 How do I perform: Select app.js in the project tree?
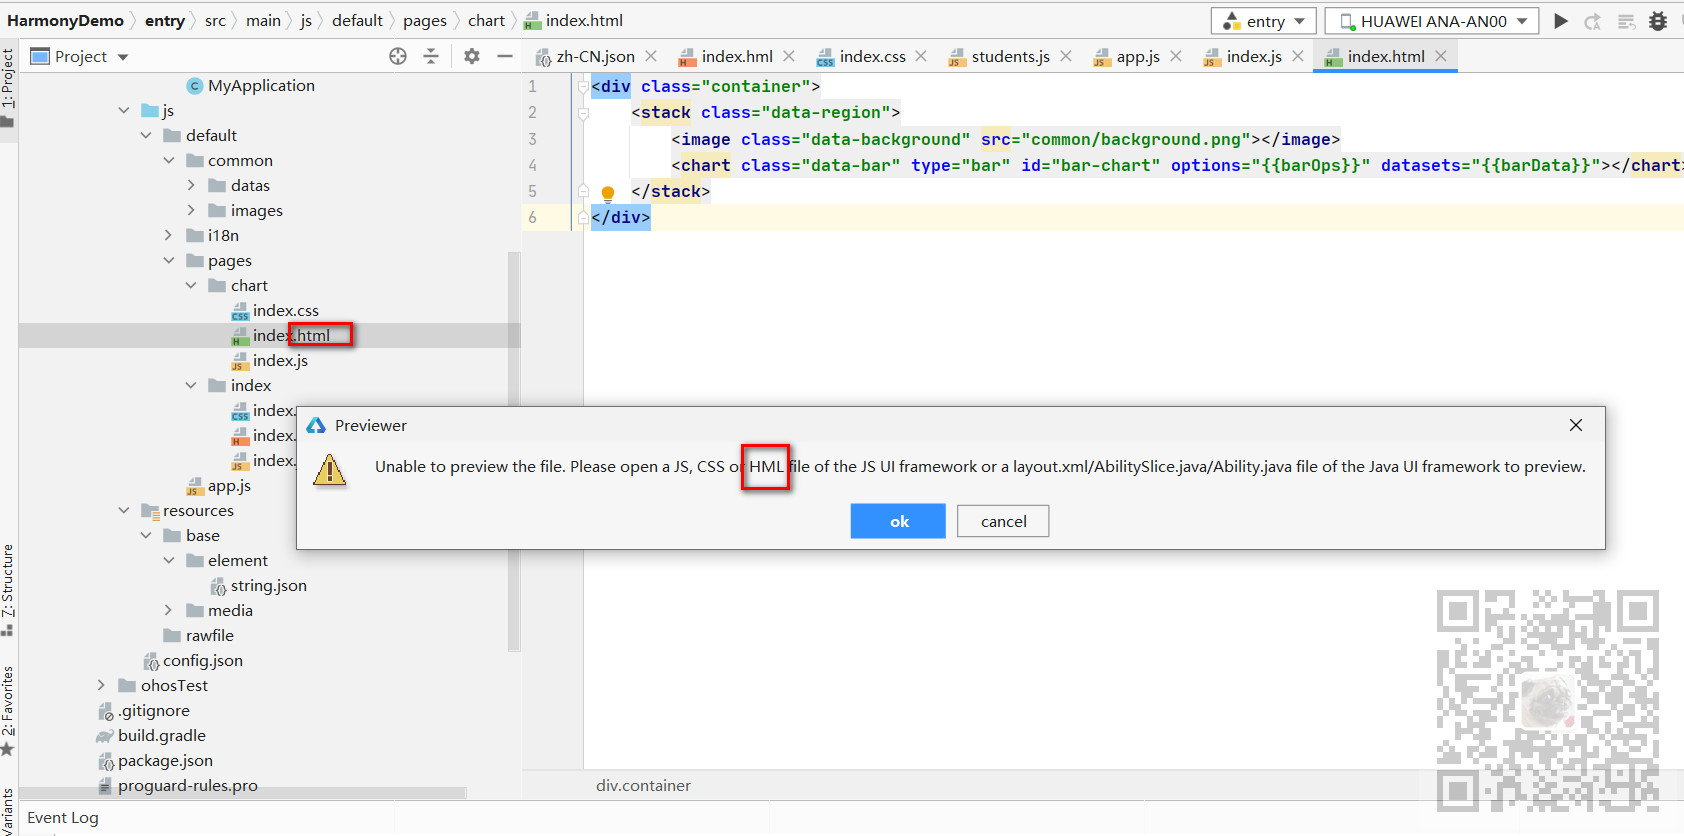point(219,486)
